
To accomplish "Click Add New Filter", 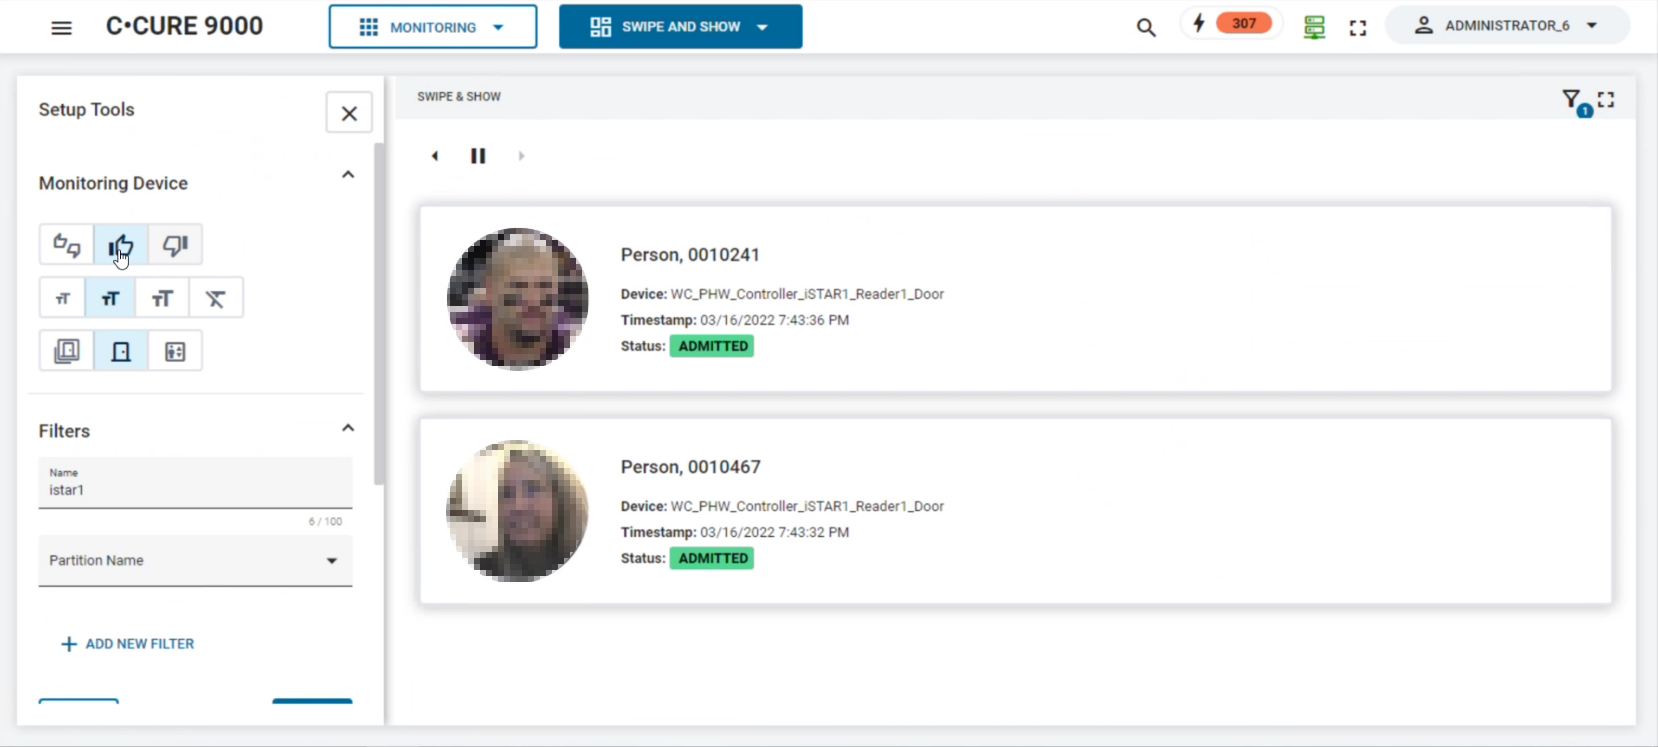I will pos(128,644).
